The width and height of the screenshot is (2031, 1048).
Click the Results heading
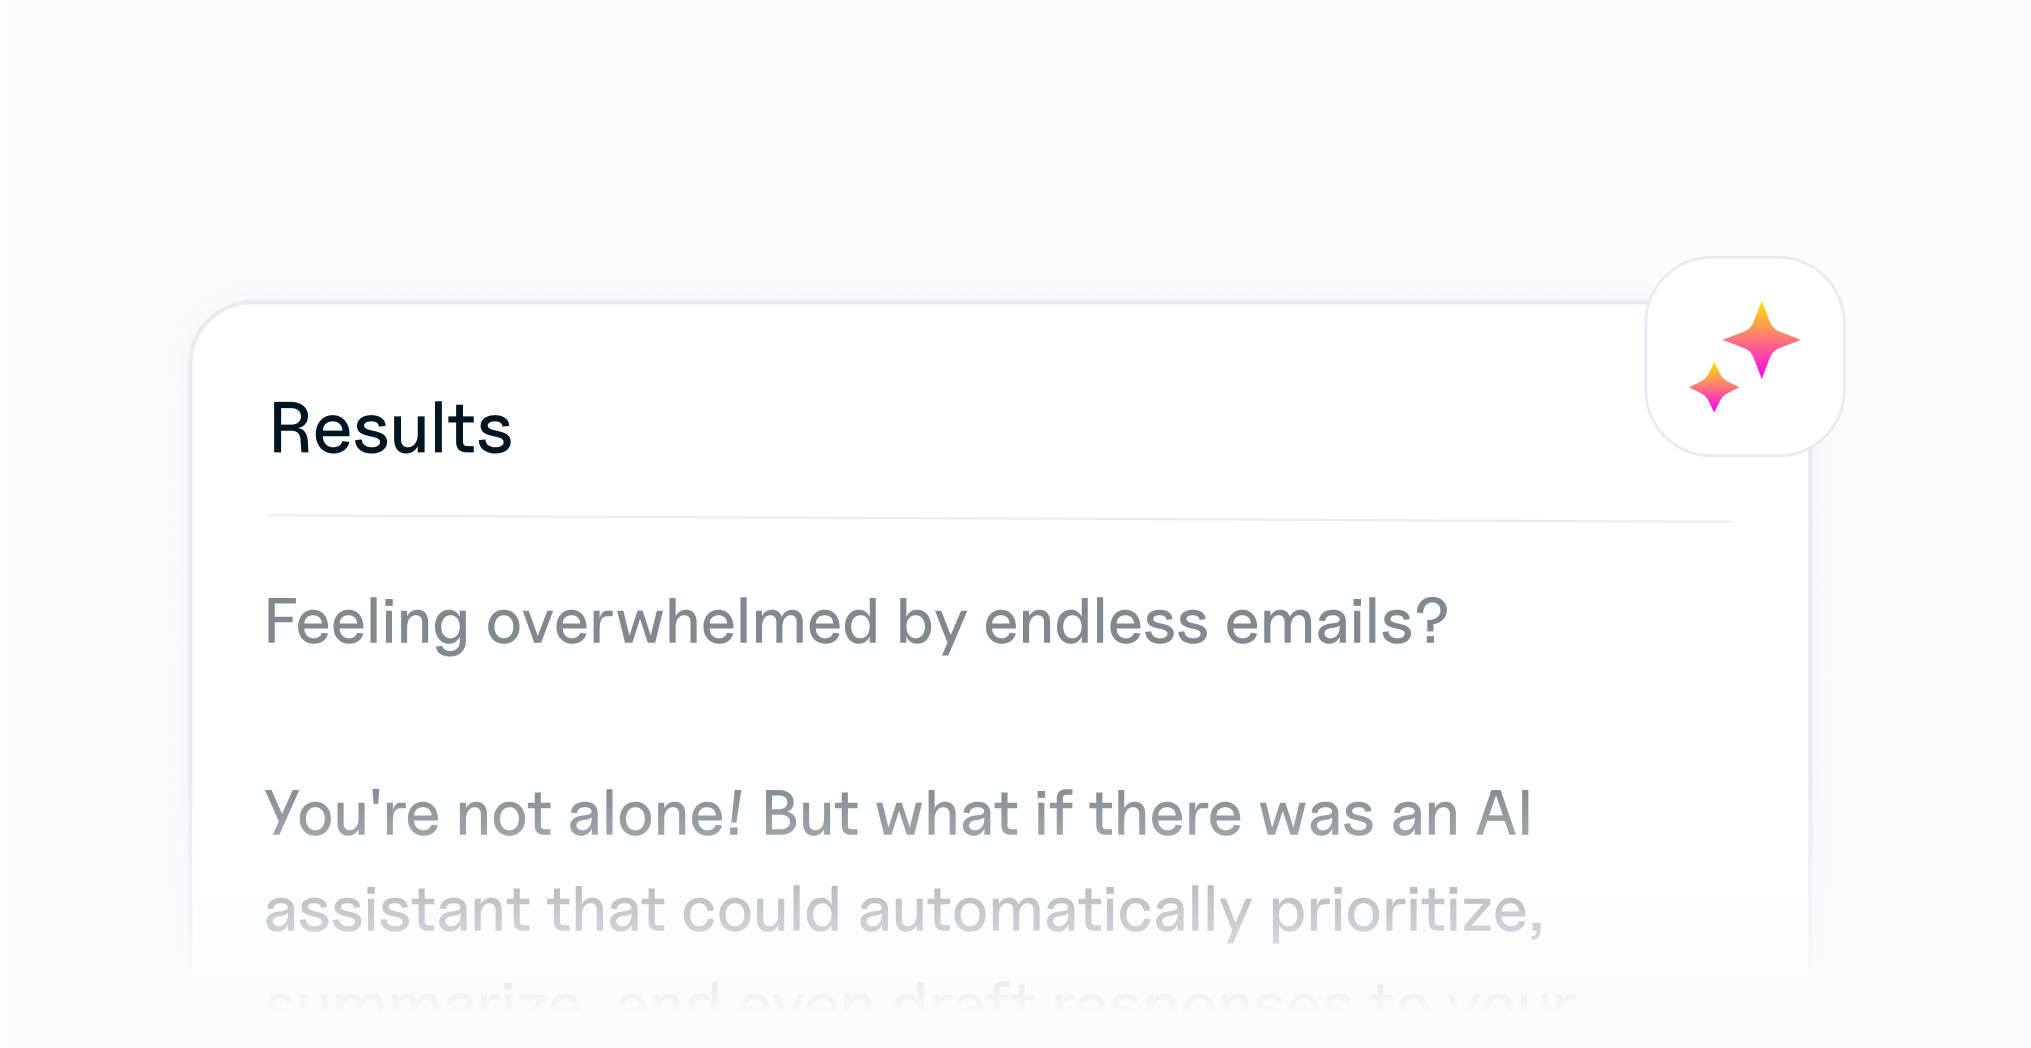[x=391, y=429]
